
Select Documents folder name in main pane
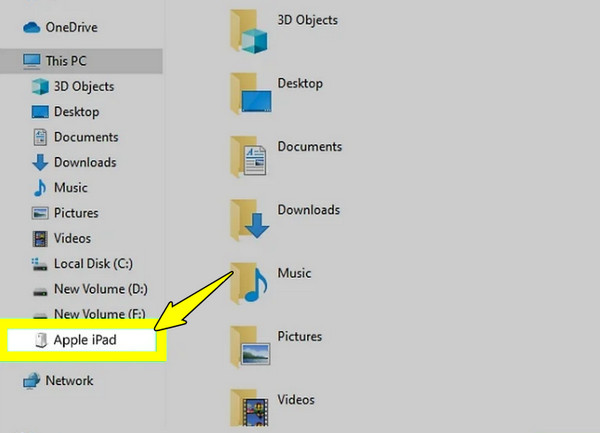[310, 147]
